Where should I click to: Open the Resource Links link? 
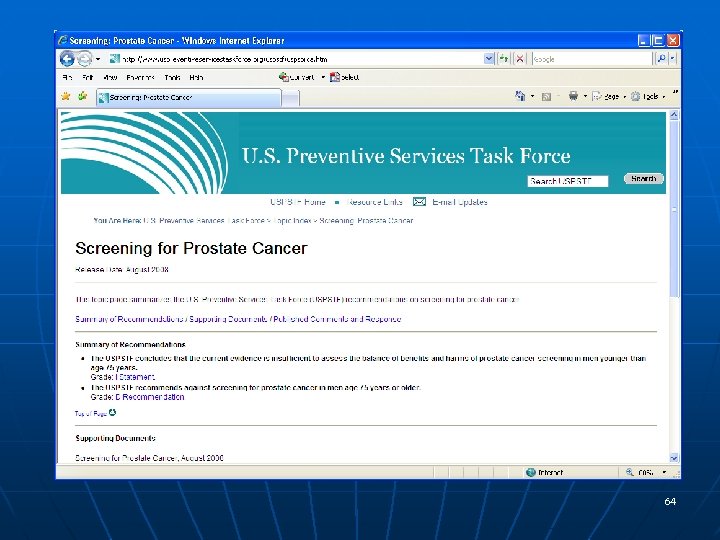[374, 202]
